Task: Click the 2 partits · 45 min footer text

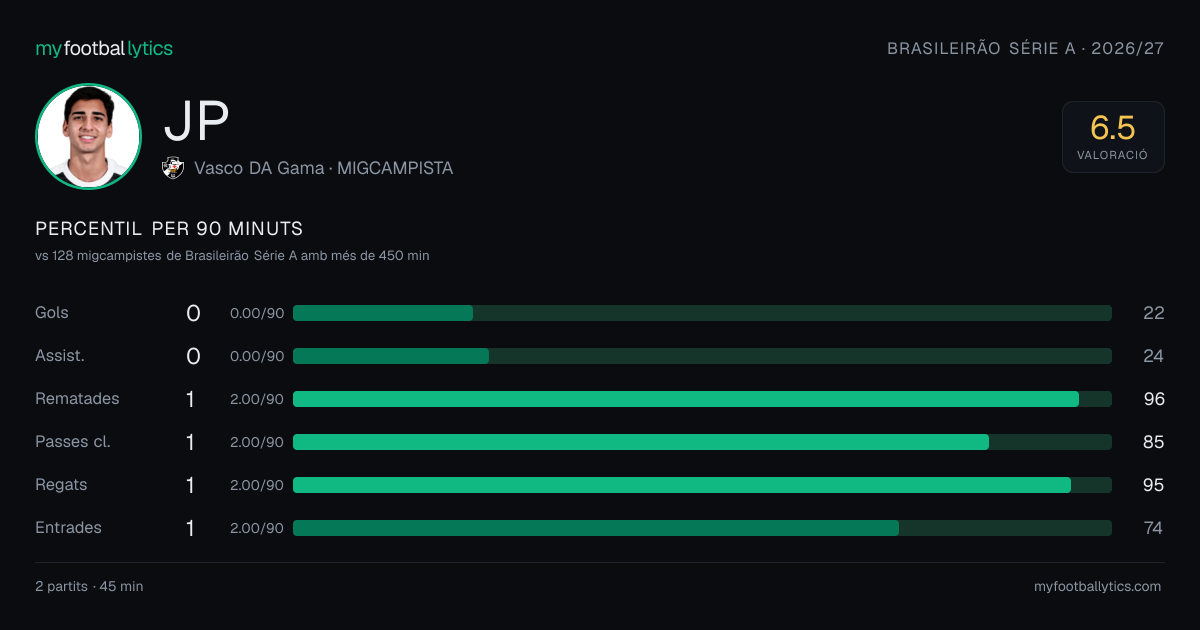Action: point(89,587)
